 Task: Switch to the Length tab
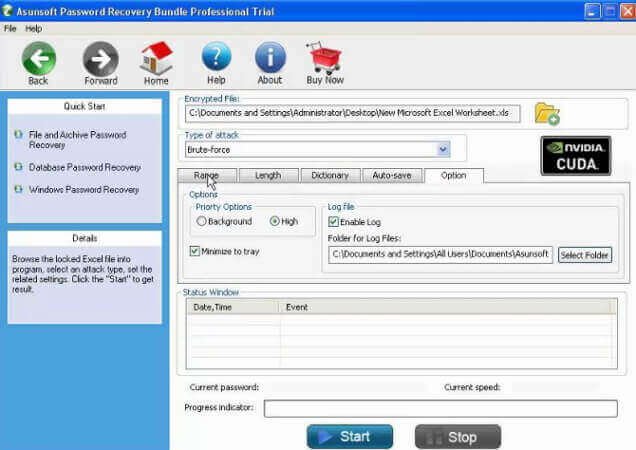click(x=269, y=176)
